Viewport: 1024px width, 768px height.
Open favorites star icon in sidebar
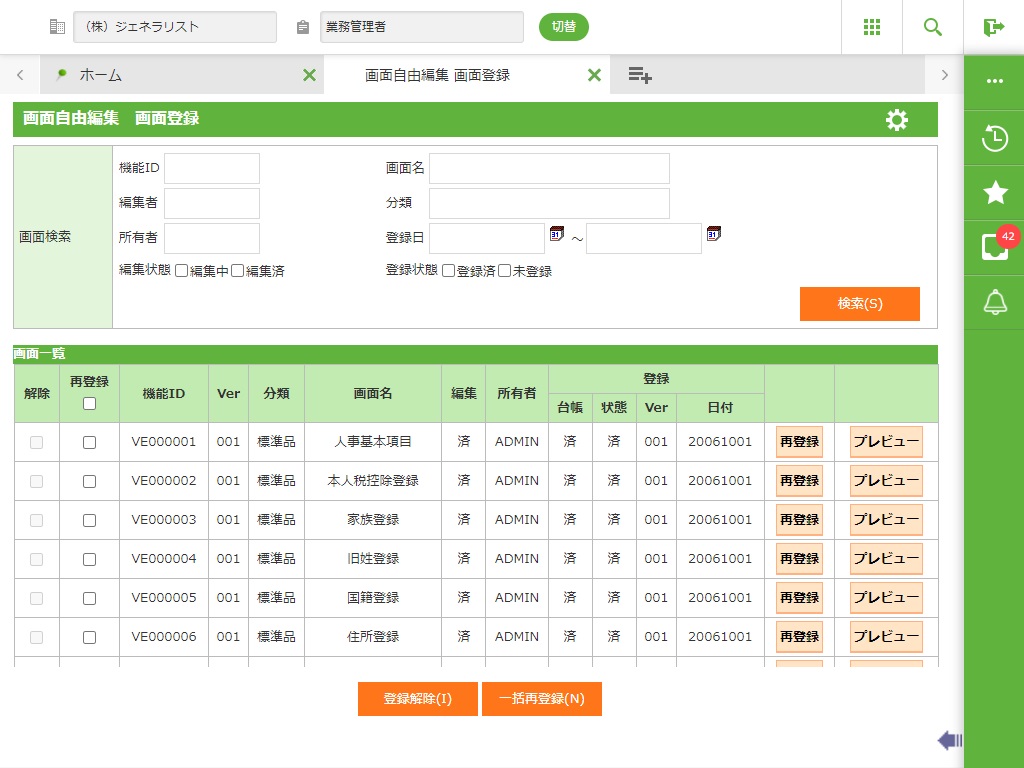click(994, 193)
